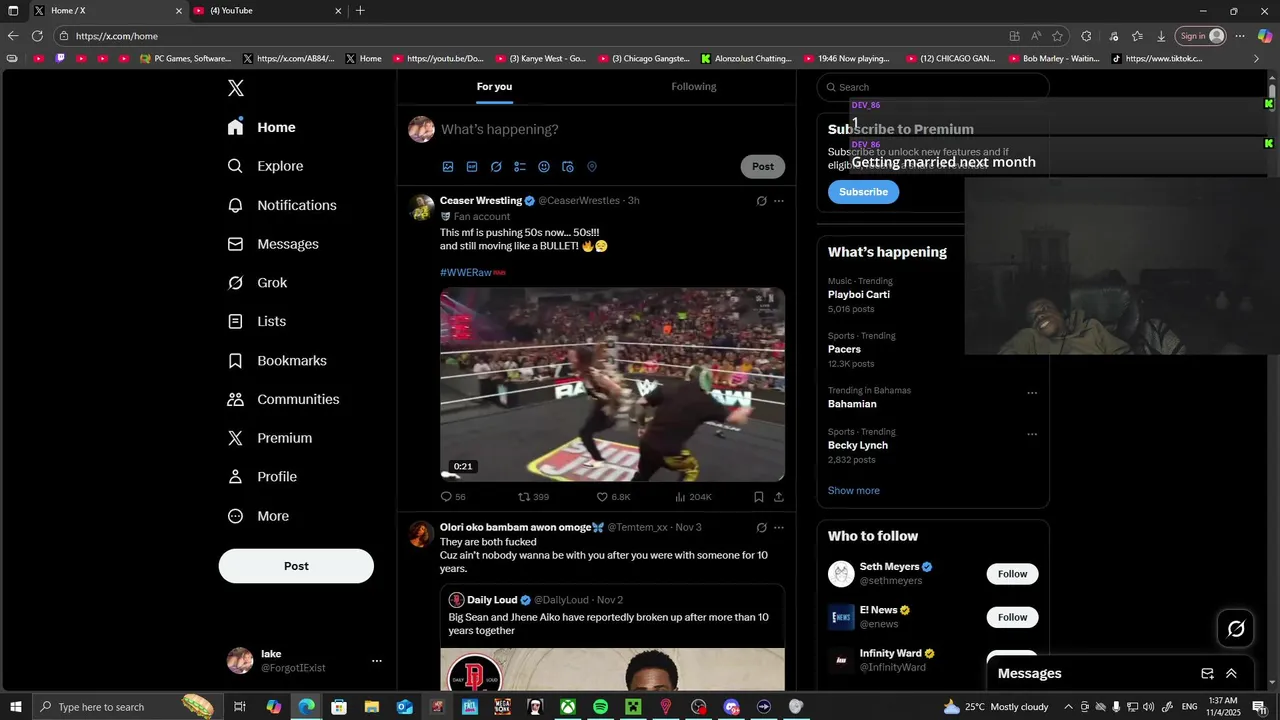Click the X Search box
This screenshot has height=720, width=1280.
(933, 87)
